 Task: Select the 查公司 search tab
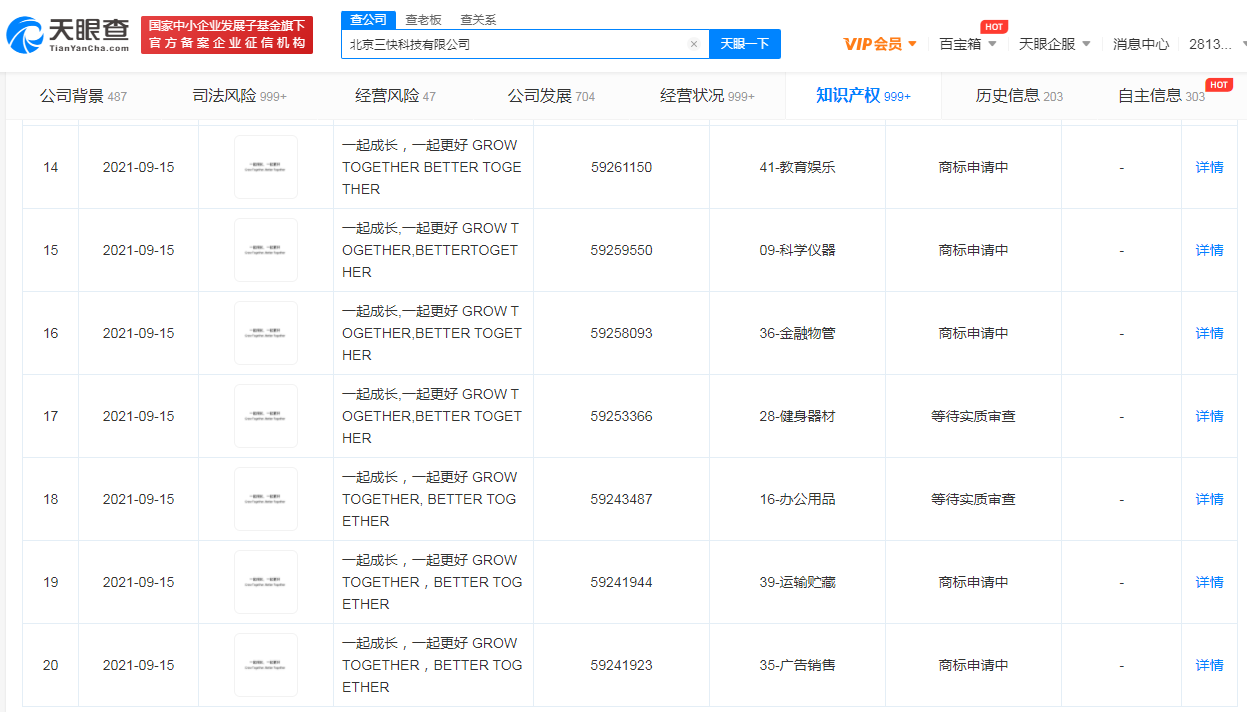click(x=368, y=19)
